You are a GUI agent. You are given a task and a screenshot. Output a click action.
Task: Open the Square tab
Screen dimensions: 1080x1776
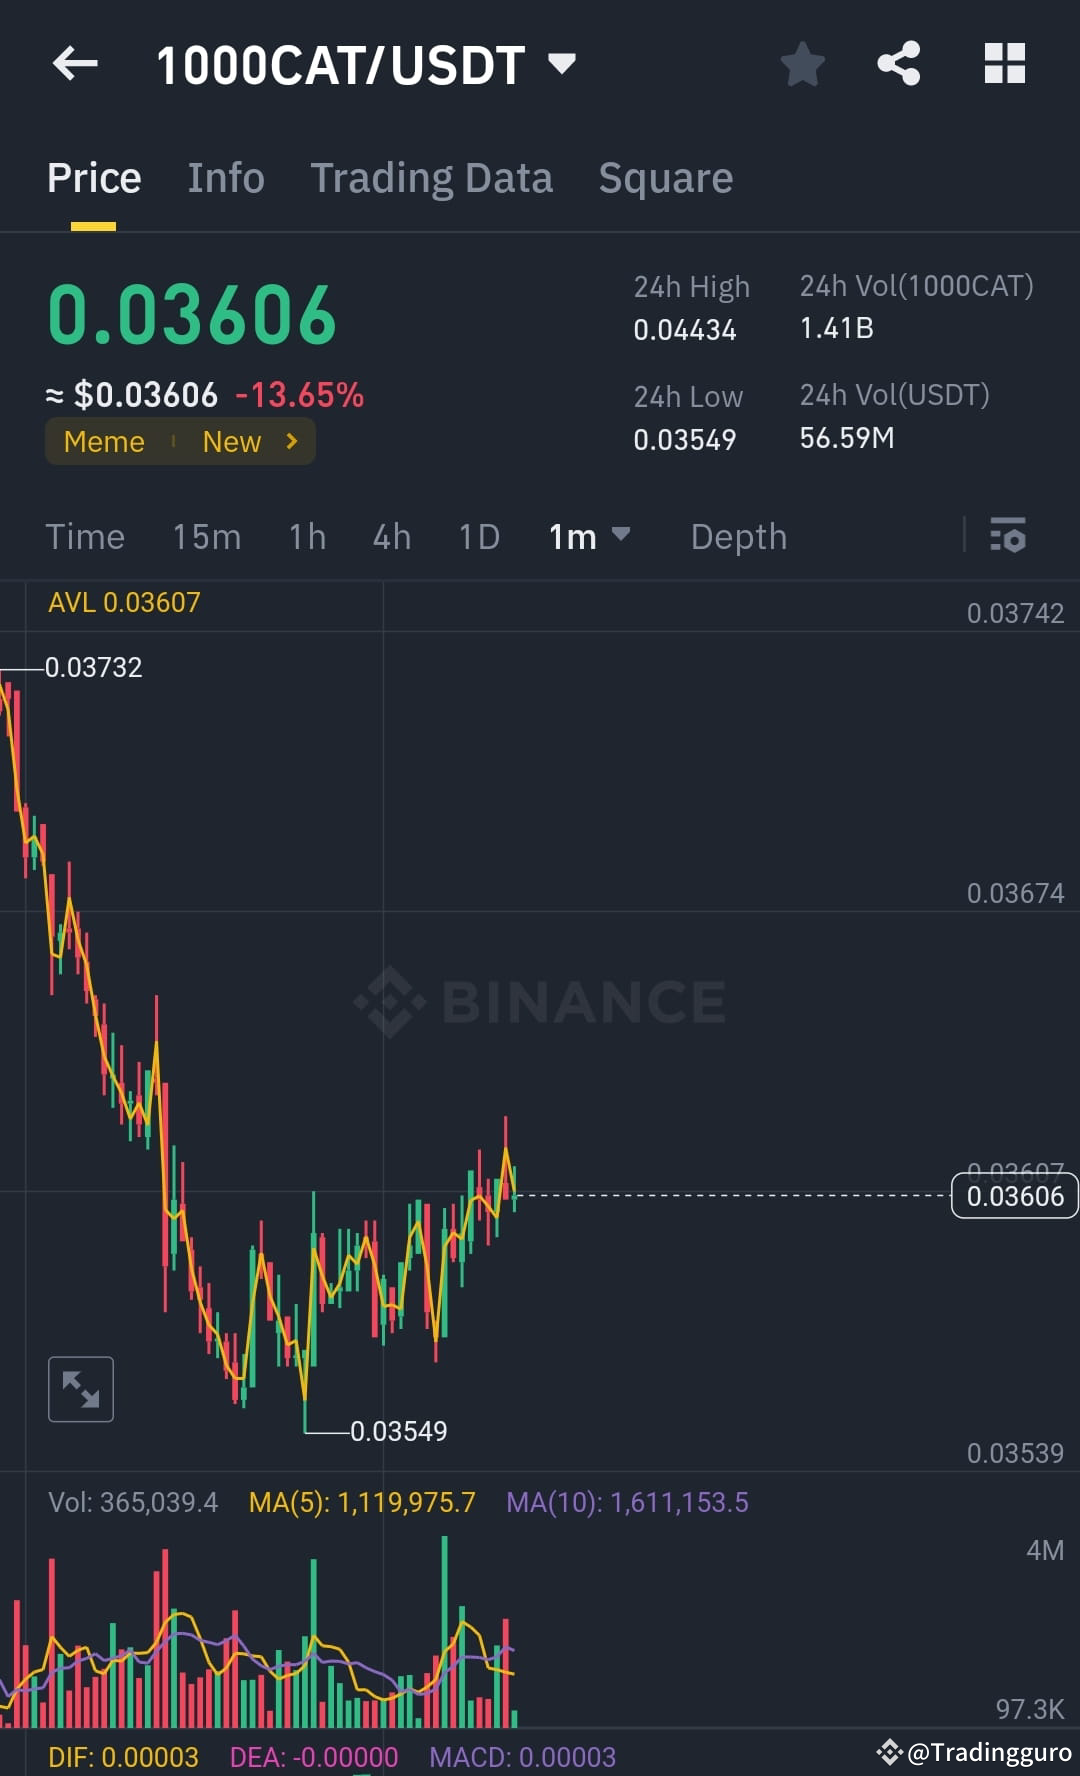click(665, 177)
